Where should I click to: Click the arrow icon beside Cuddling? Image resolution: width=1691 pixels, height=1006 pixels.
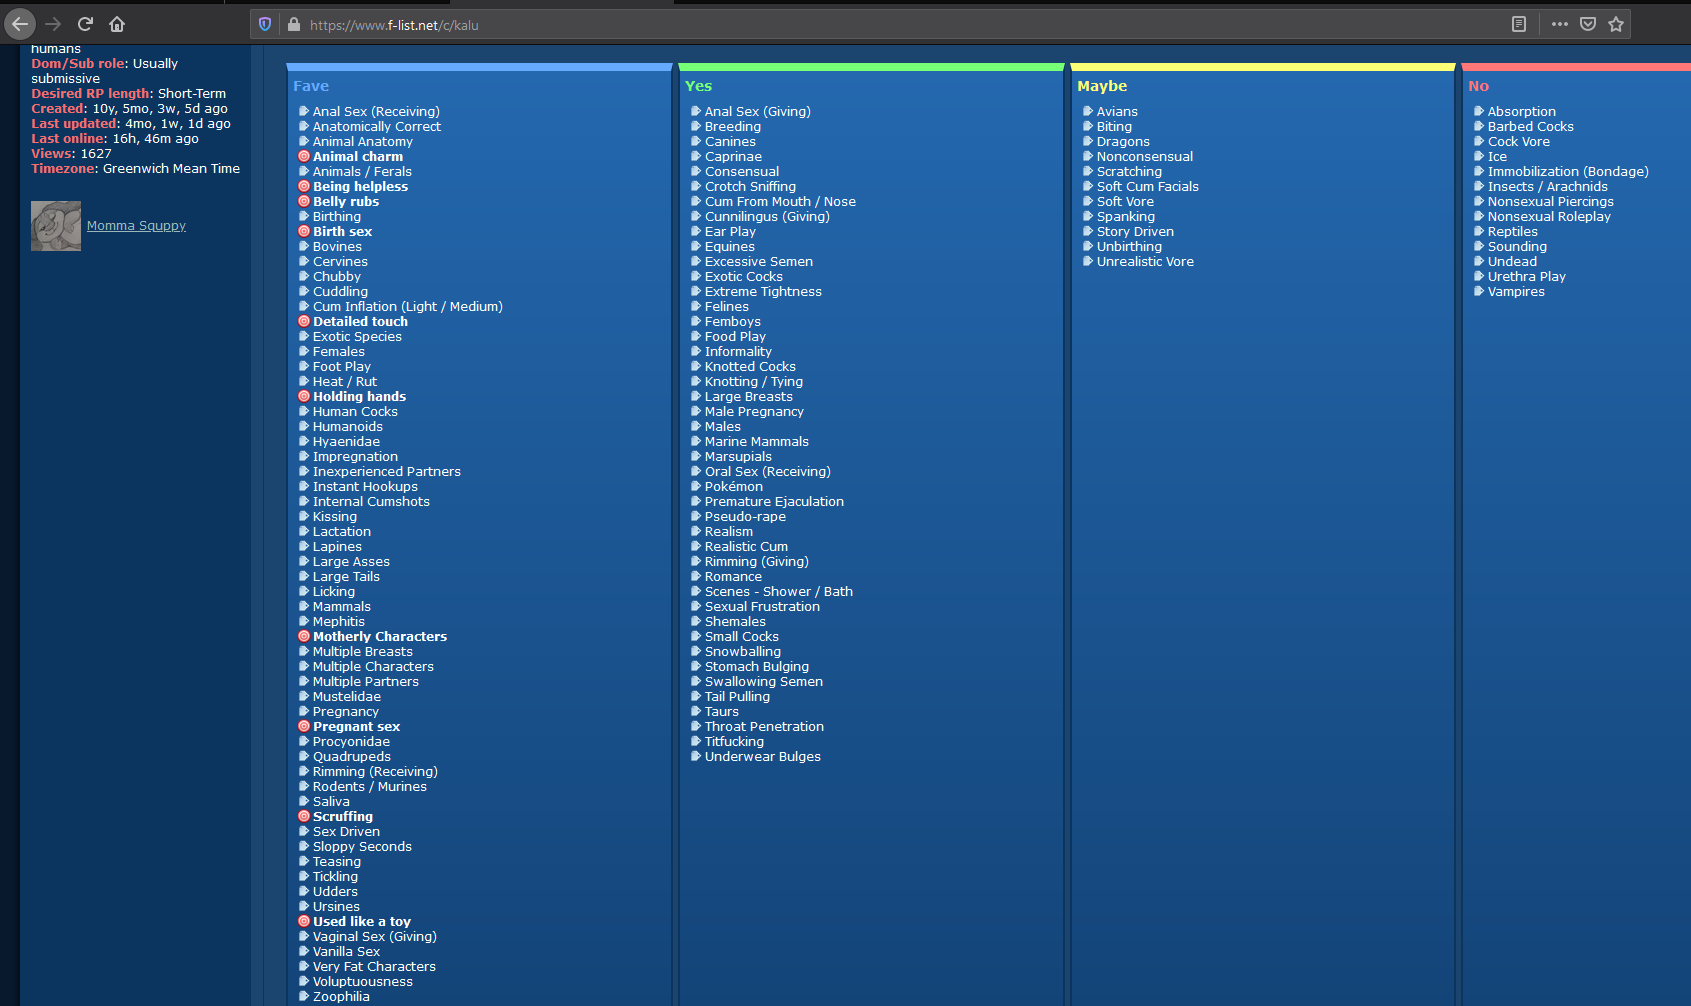(x=304, y=291)
